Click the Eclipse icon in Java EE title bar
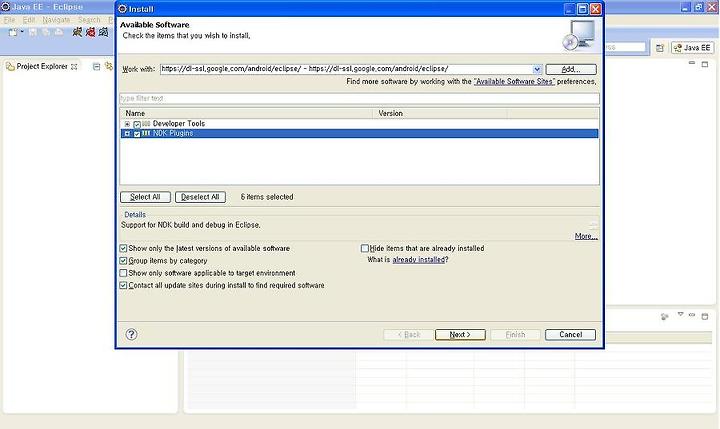 5,7
